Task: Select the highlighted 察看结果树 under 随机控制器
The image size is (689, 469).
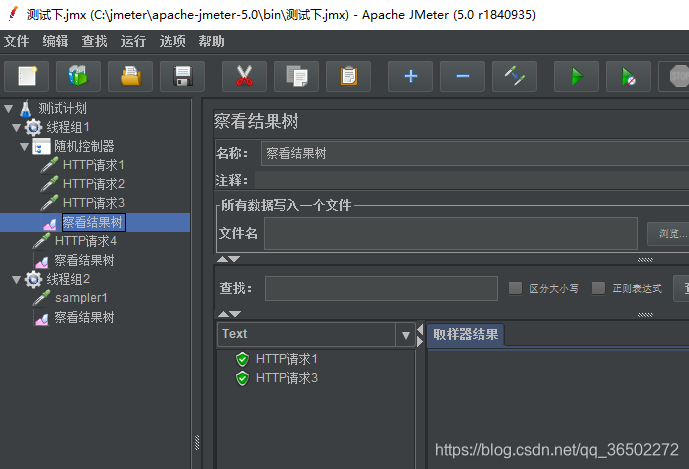Action: click(x=93, y=222)
